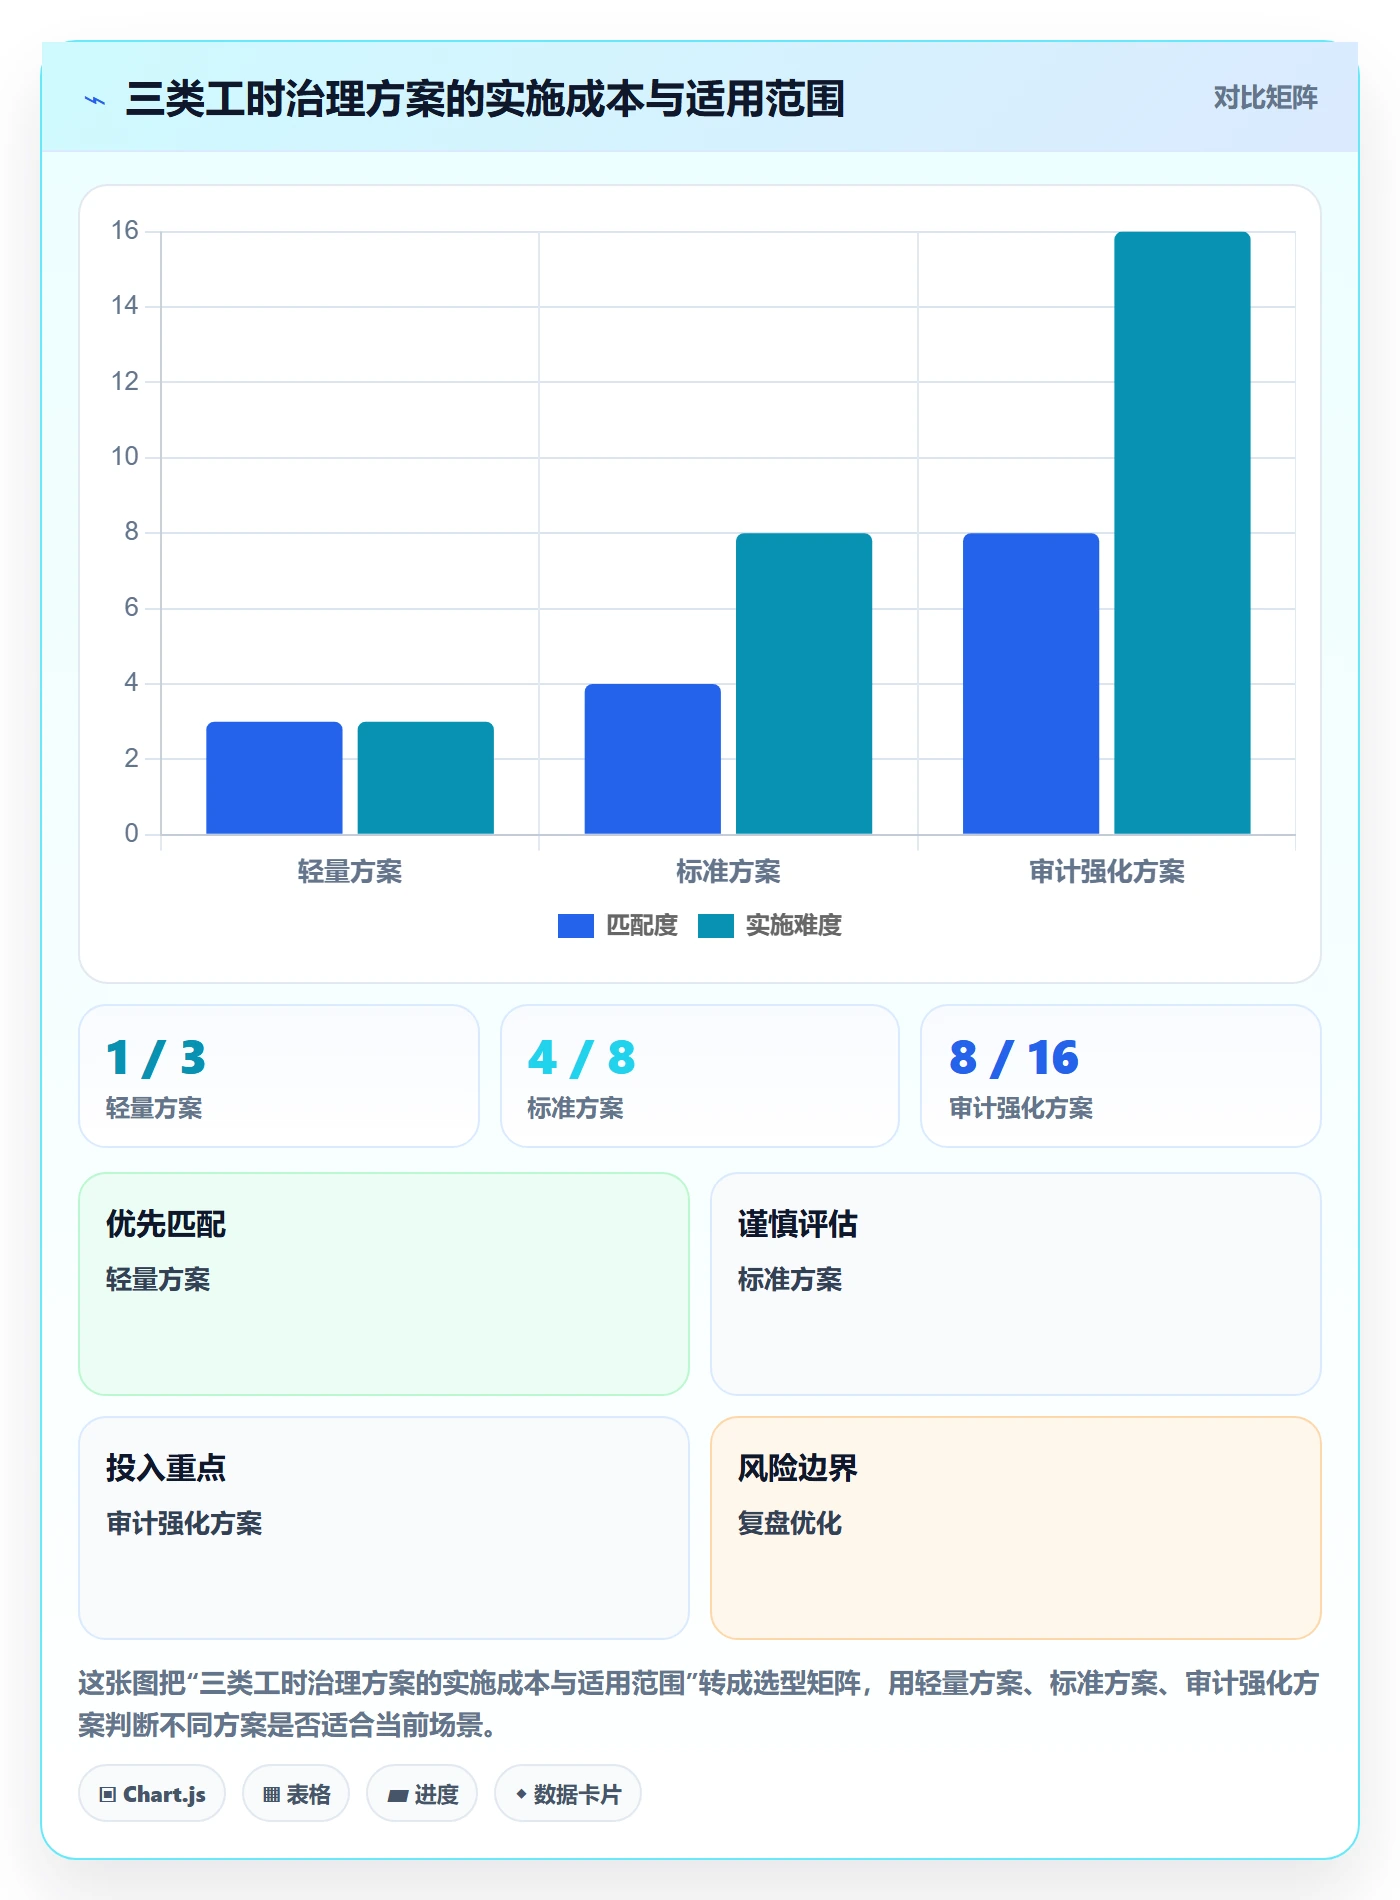Click the description paragraph below the matrix
The image size is (1400, 1900).
click(x=699, y=1704)
